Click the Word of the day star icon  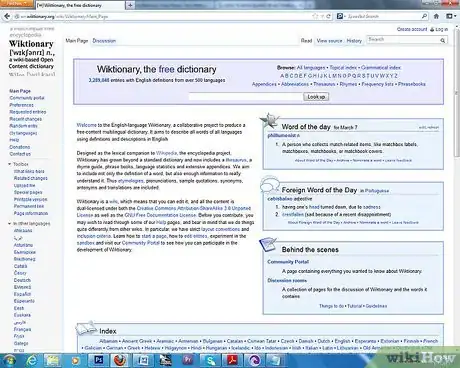tap(270, 120)
